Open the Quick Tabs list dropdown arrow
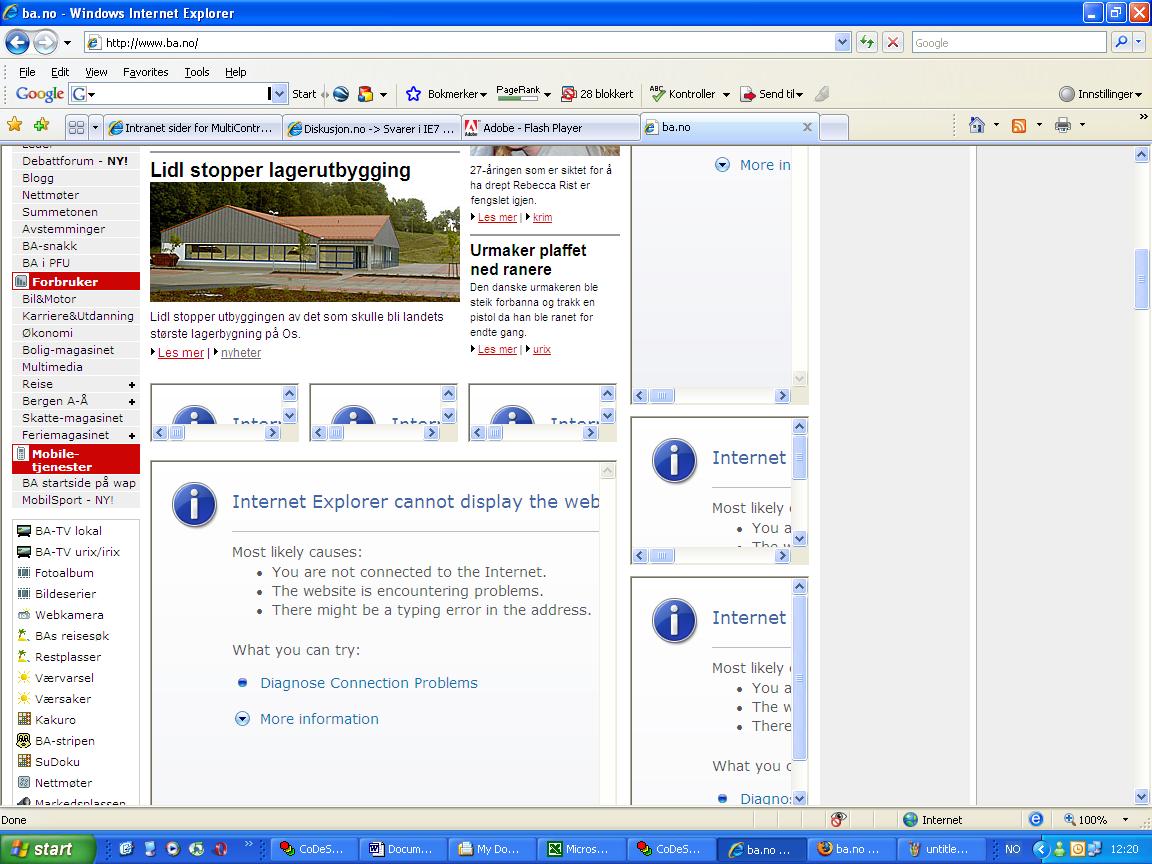The height and width of the screenshot is (864, 1152). coord(95,128)
